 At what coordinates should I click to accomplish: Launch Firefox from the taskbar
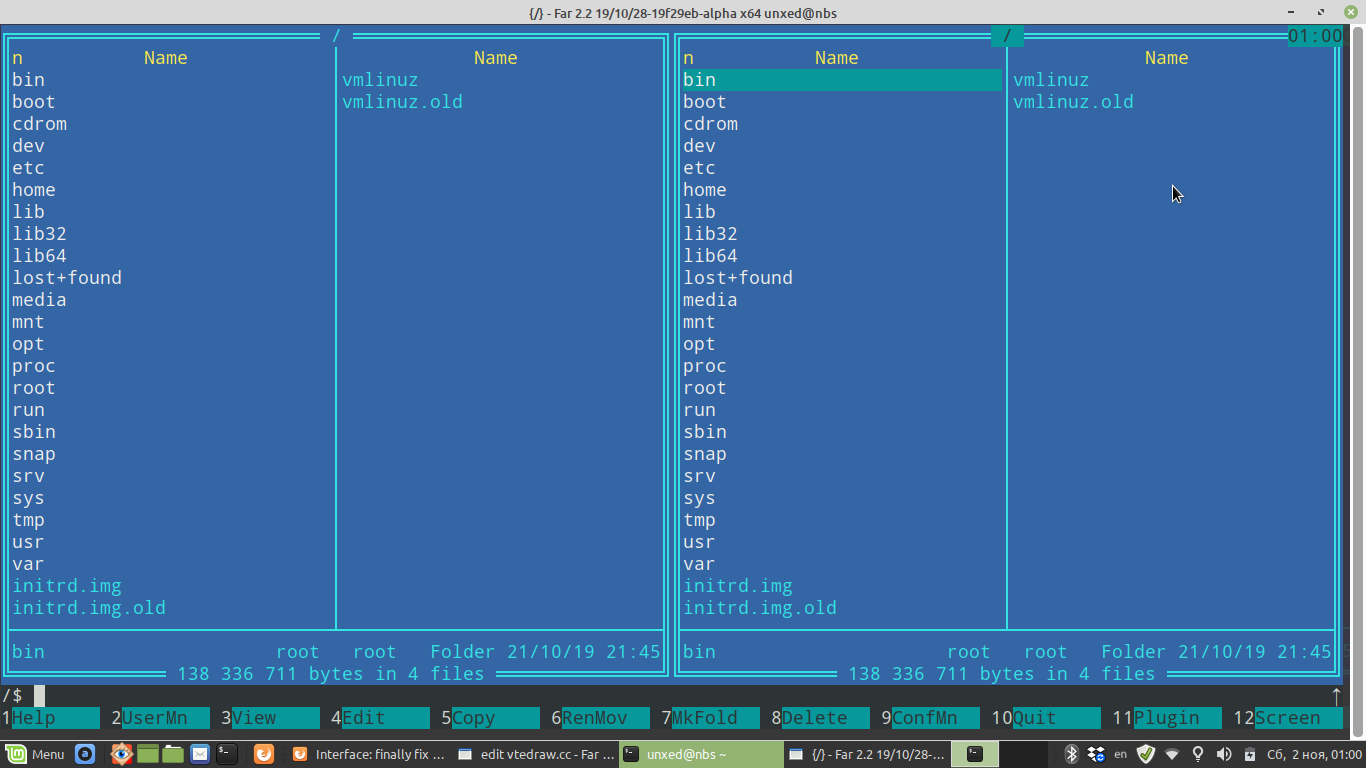[264, 754]
